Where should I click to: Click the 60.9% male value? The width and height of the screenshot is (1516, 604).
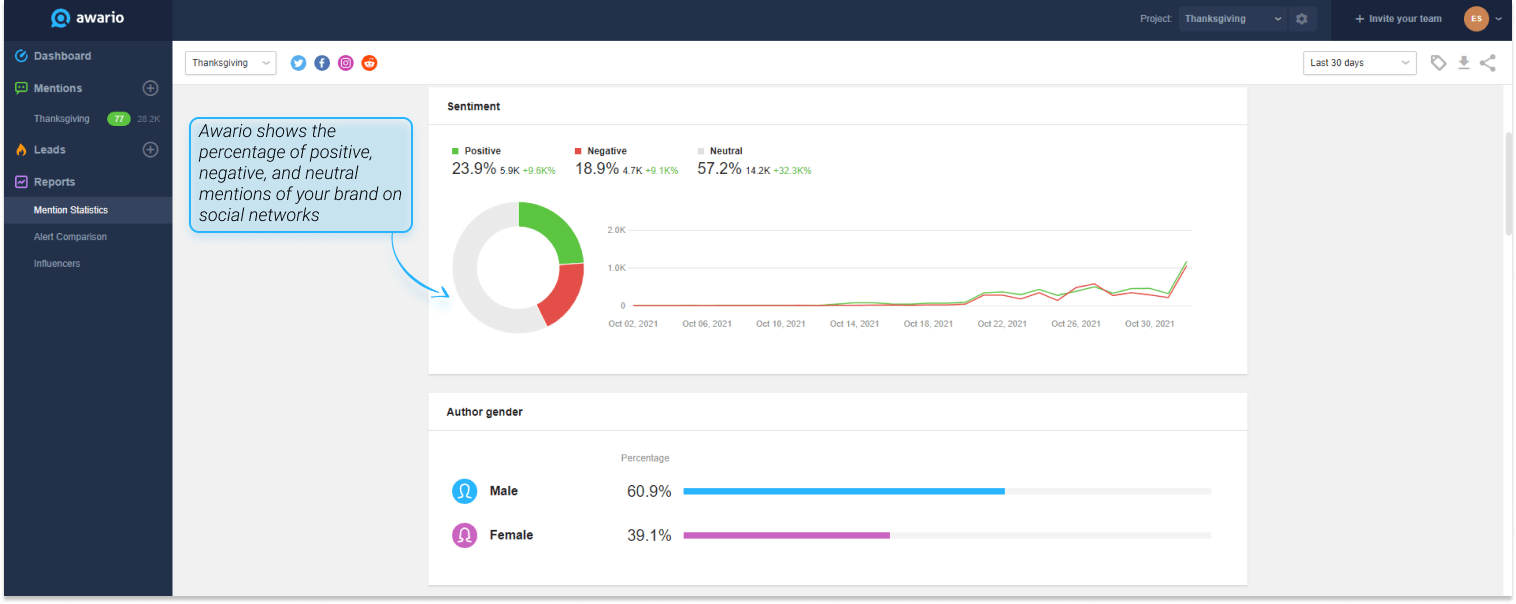pos(649,491)
